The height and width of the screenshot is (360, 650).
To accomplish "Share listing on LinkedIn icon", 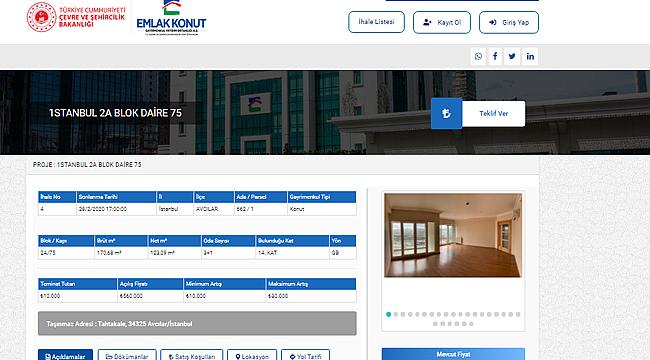I will click(x=530, y=56).
